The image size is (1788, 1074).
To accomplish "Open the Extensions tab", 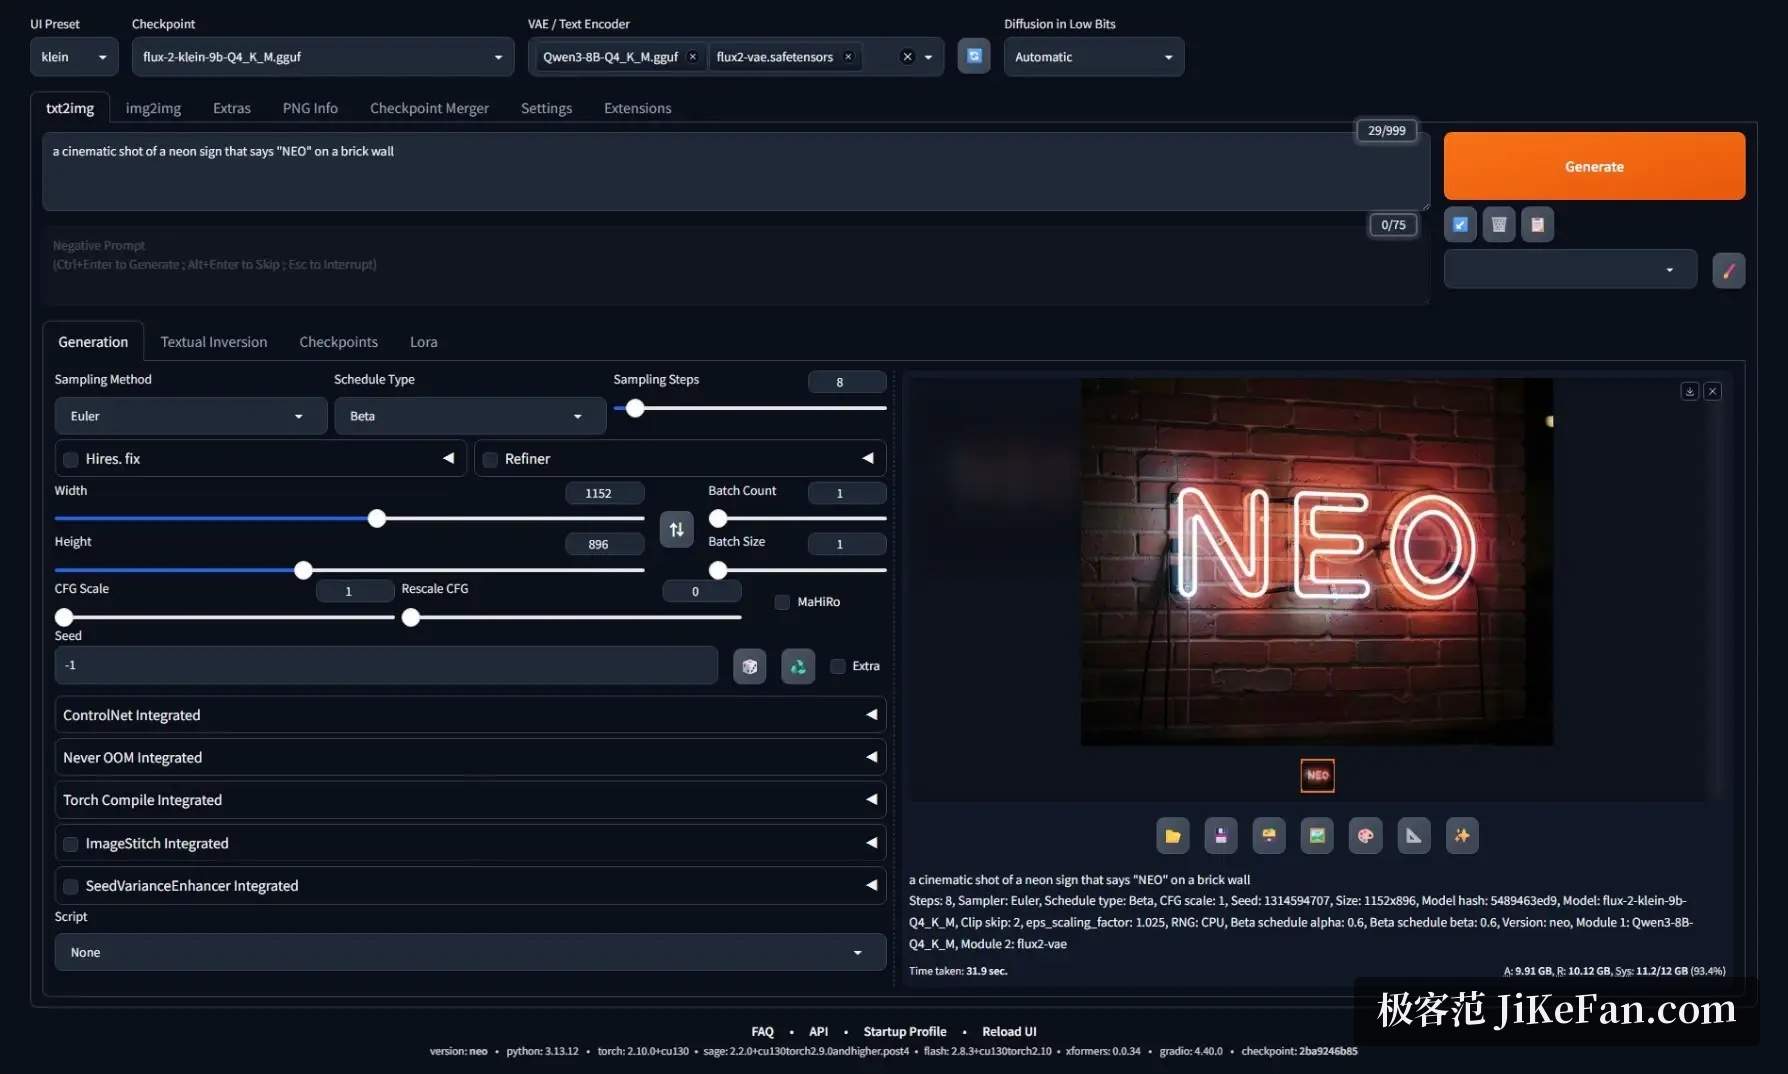I will [638, 108].
